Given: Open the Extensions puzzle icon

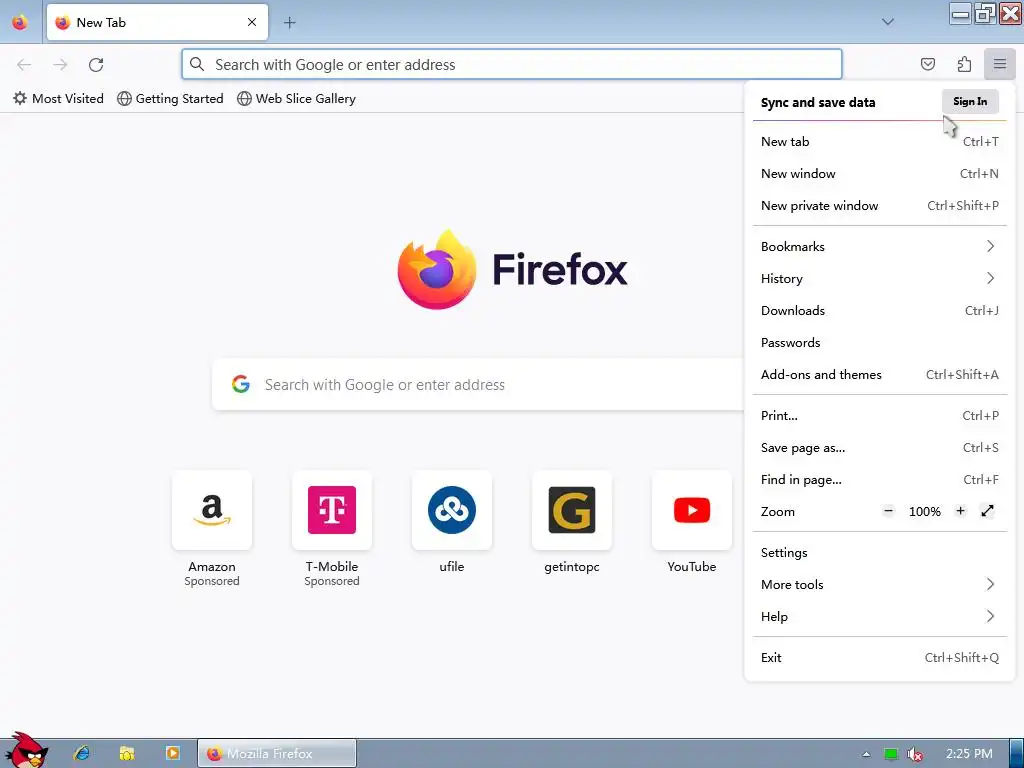Looking at the screenshot, I should pos(964,64).
